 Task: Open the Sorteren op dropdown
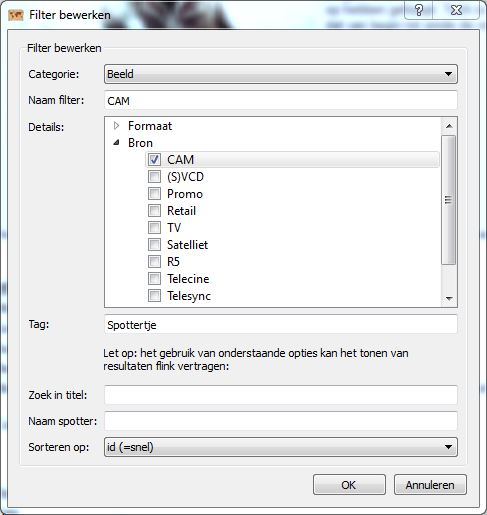pyautogui.click(x=281, y=447)
